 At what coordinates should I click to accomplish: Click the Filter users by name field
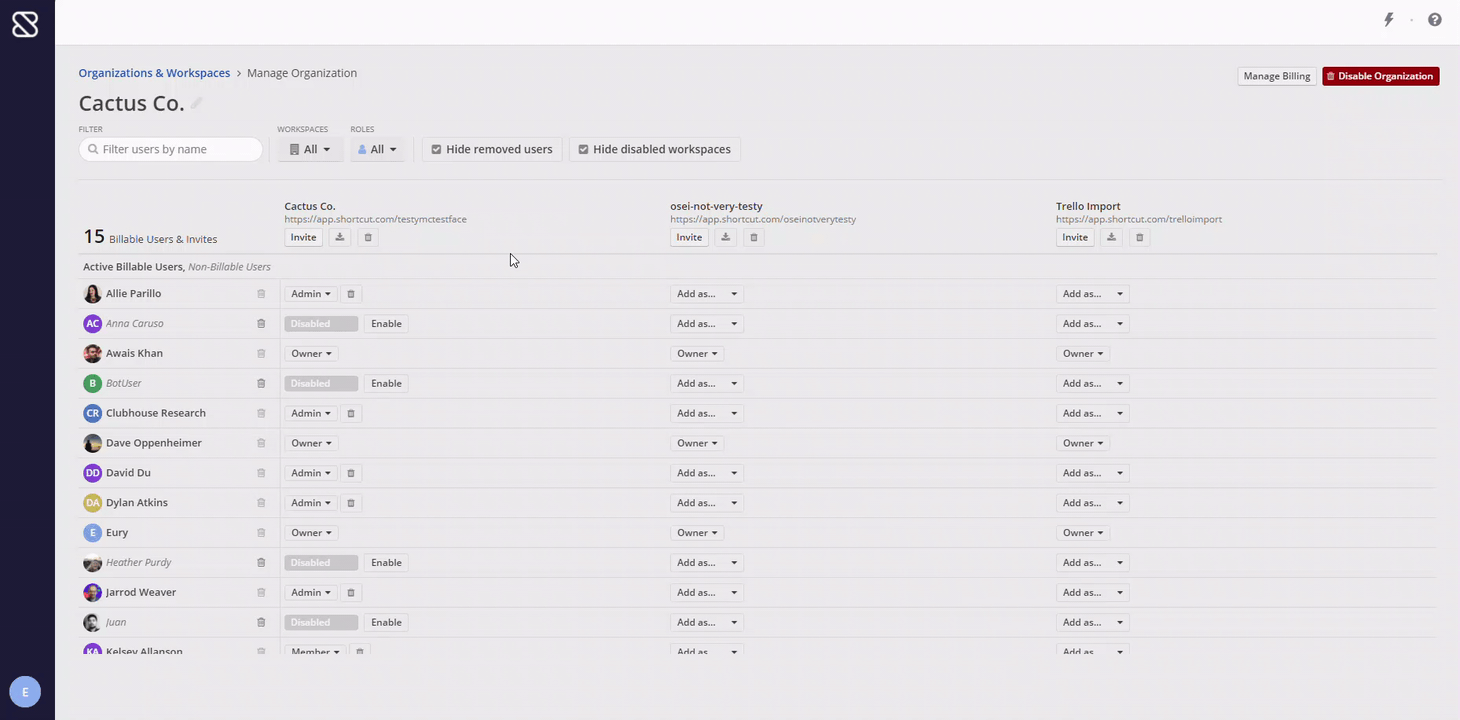(170, 148)
